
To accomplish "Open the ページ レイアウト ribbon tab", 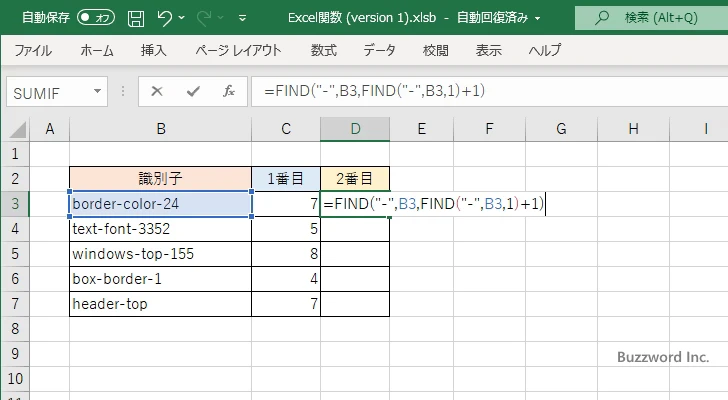I will point(238,50).
